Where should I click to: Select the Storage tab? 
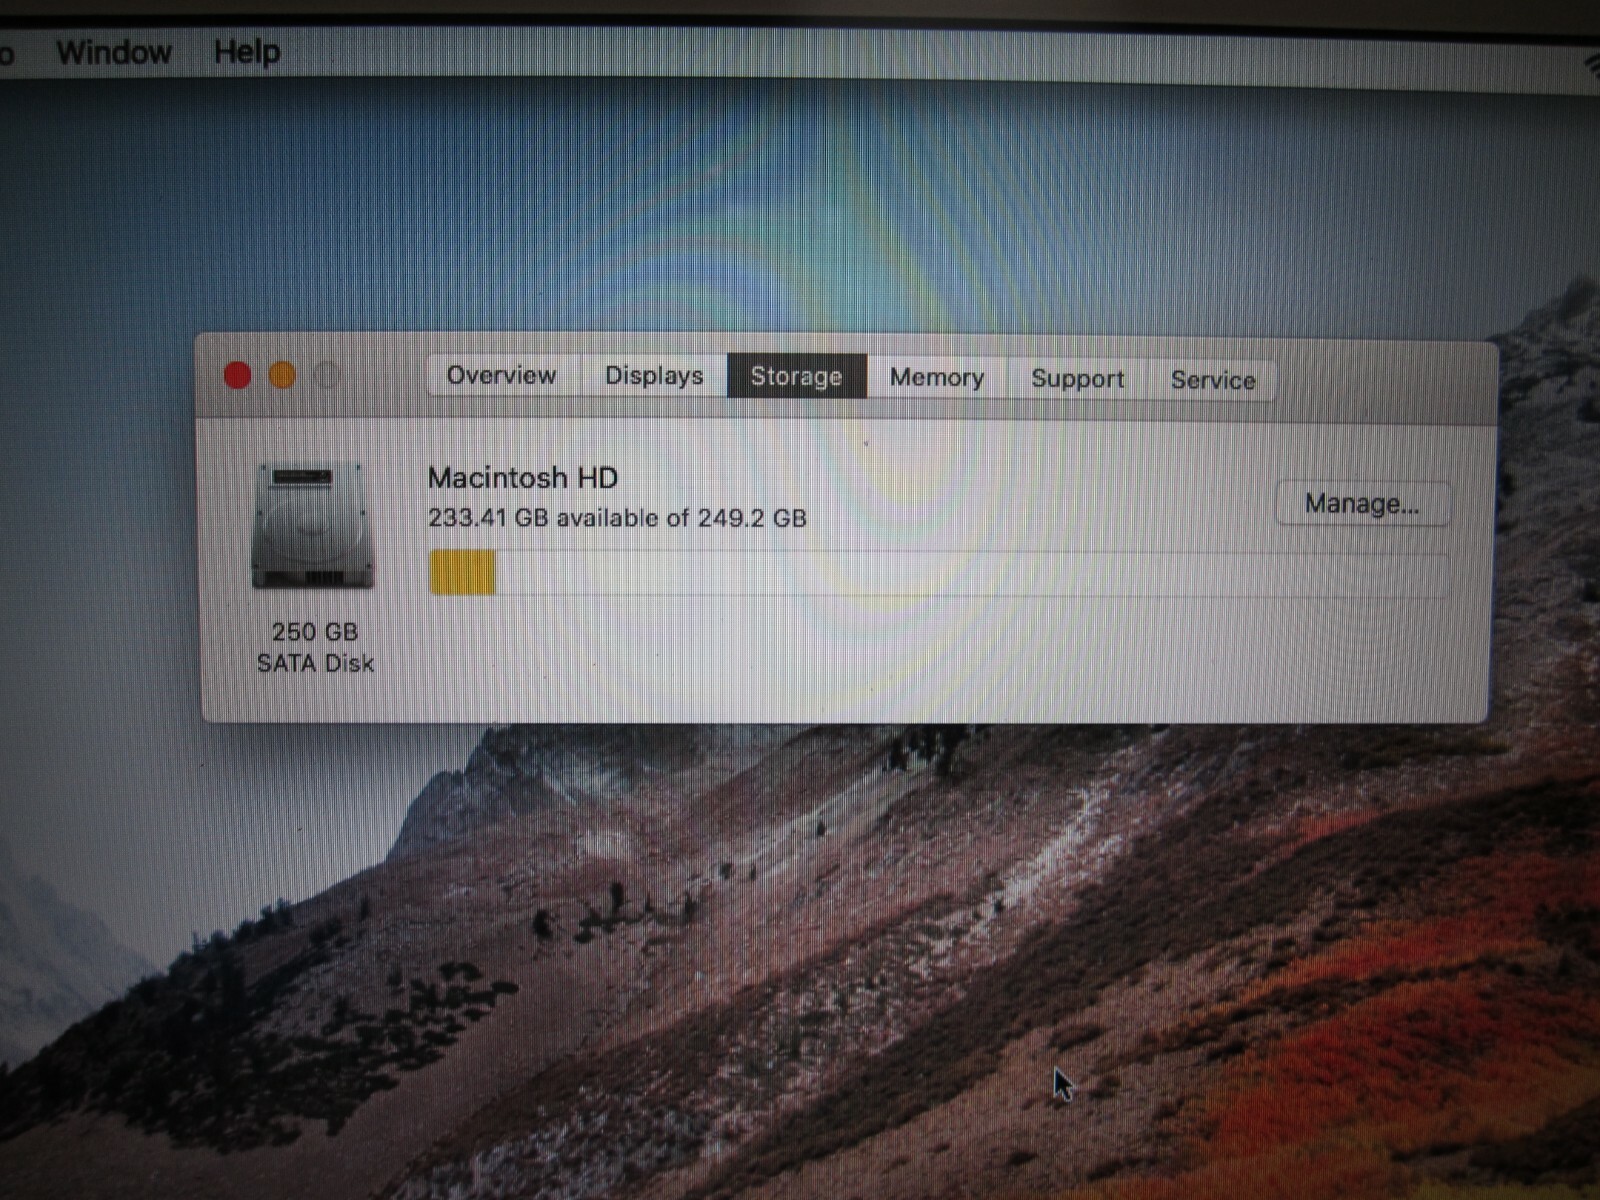tap(797, 377)
